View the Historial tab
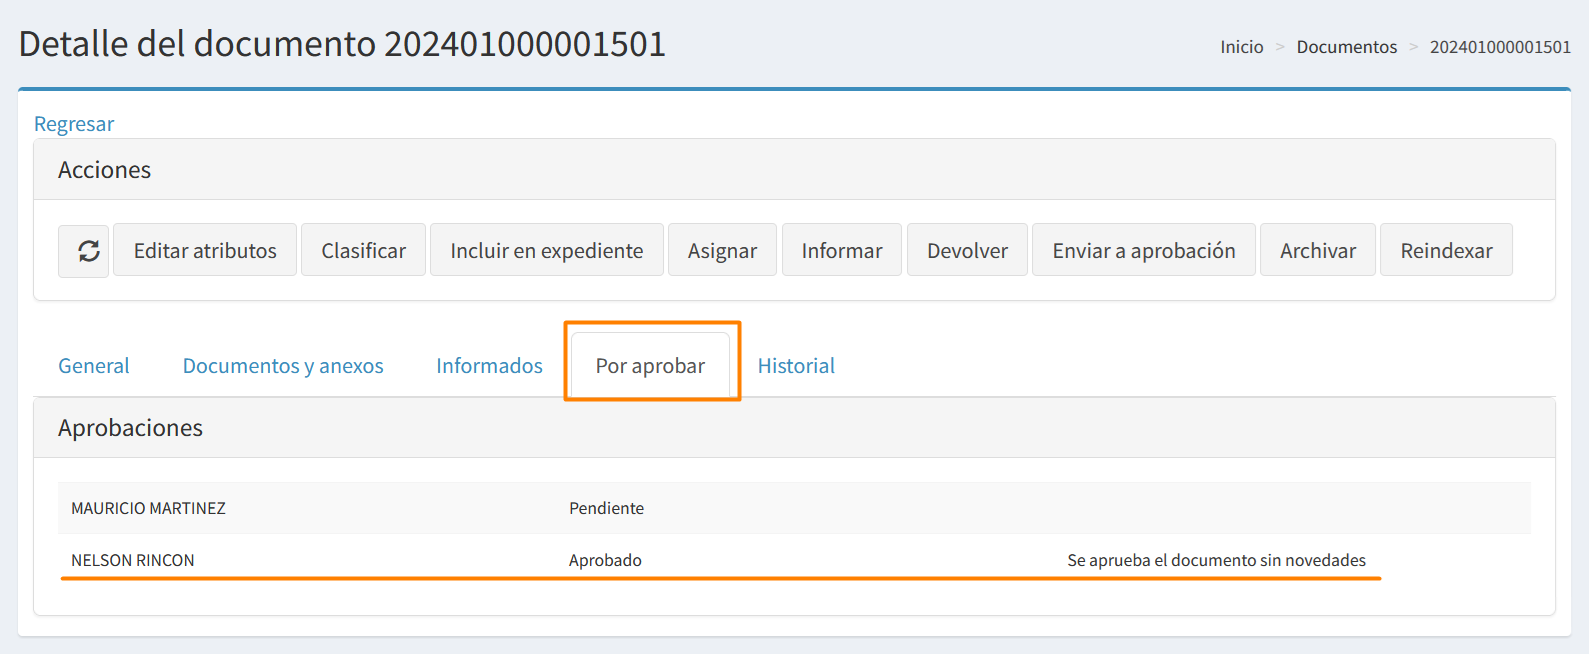 pos(796,366)
